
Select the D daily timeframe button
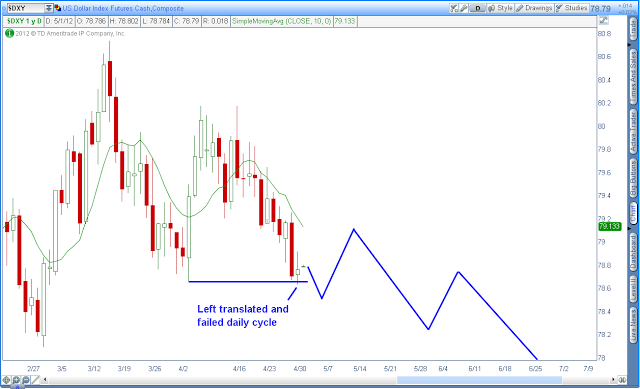[x=478, y=8]
